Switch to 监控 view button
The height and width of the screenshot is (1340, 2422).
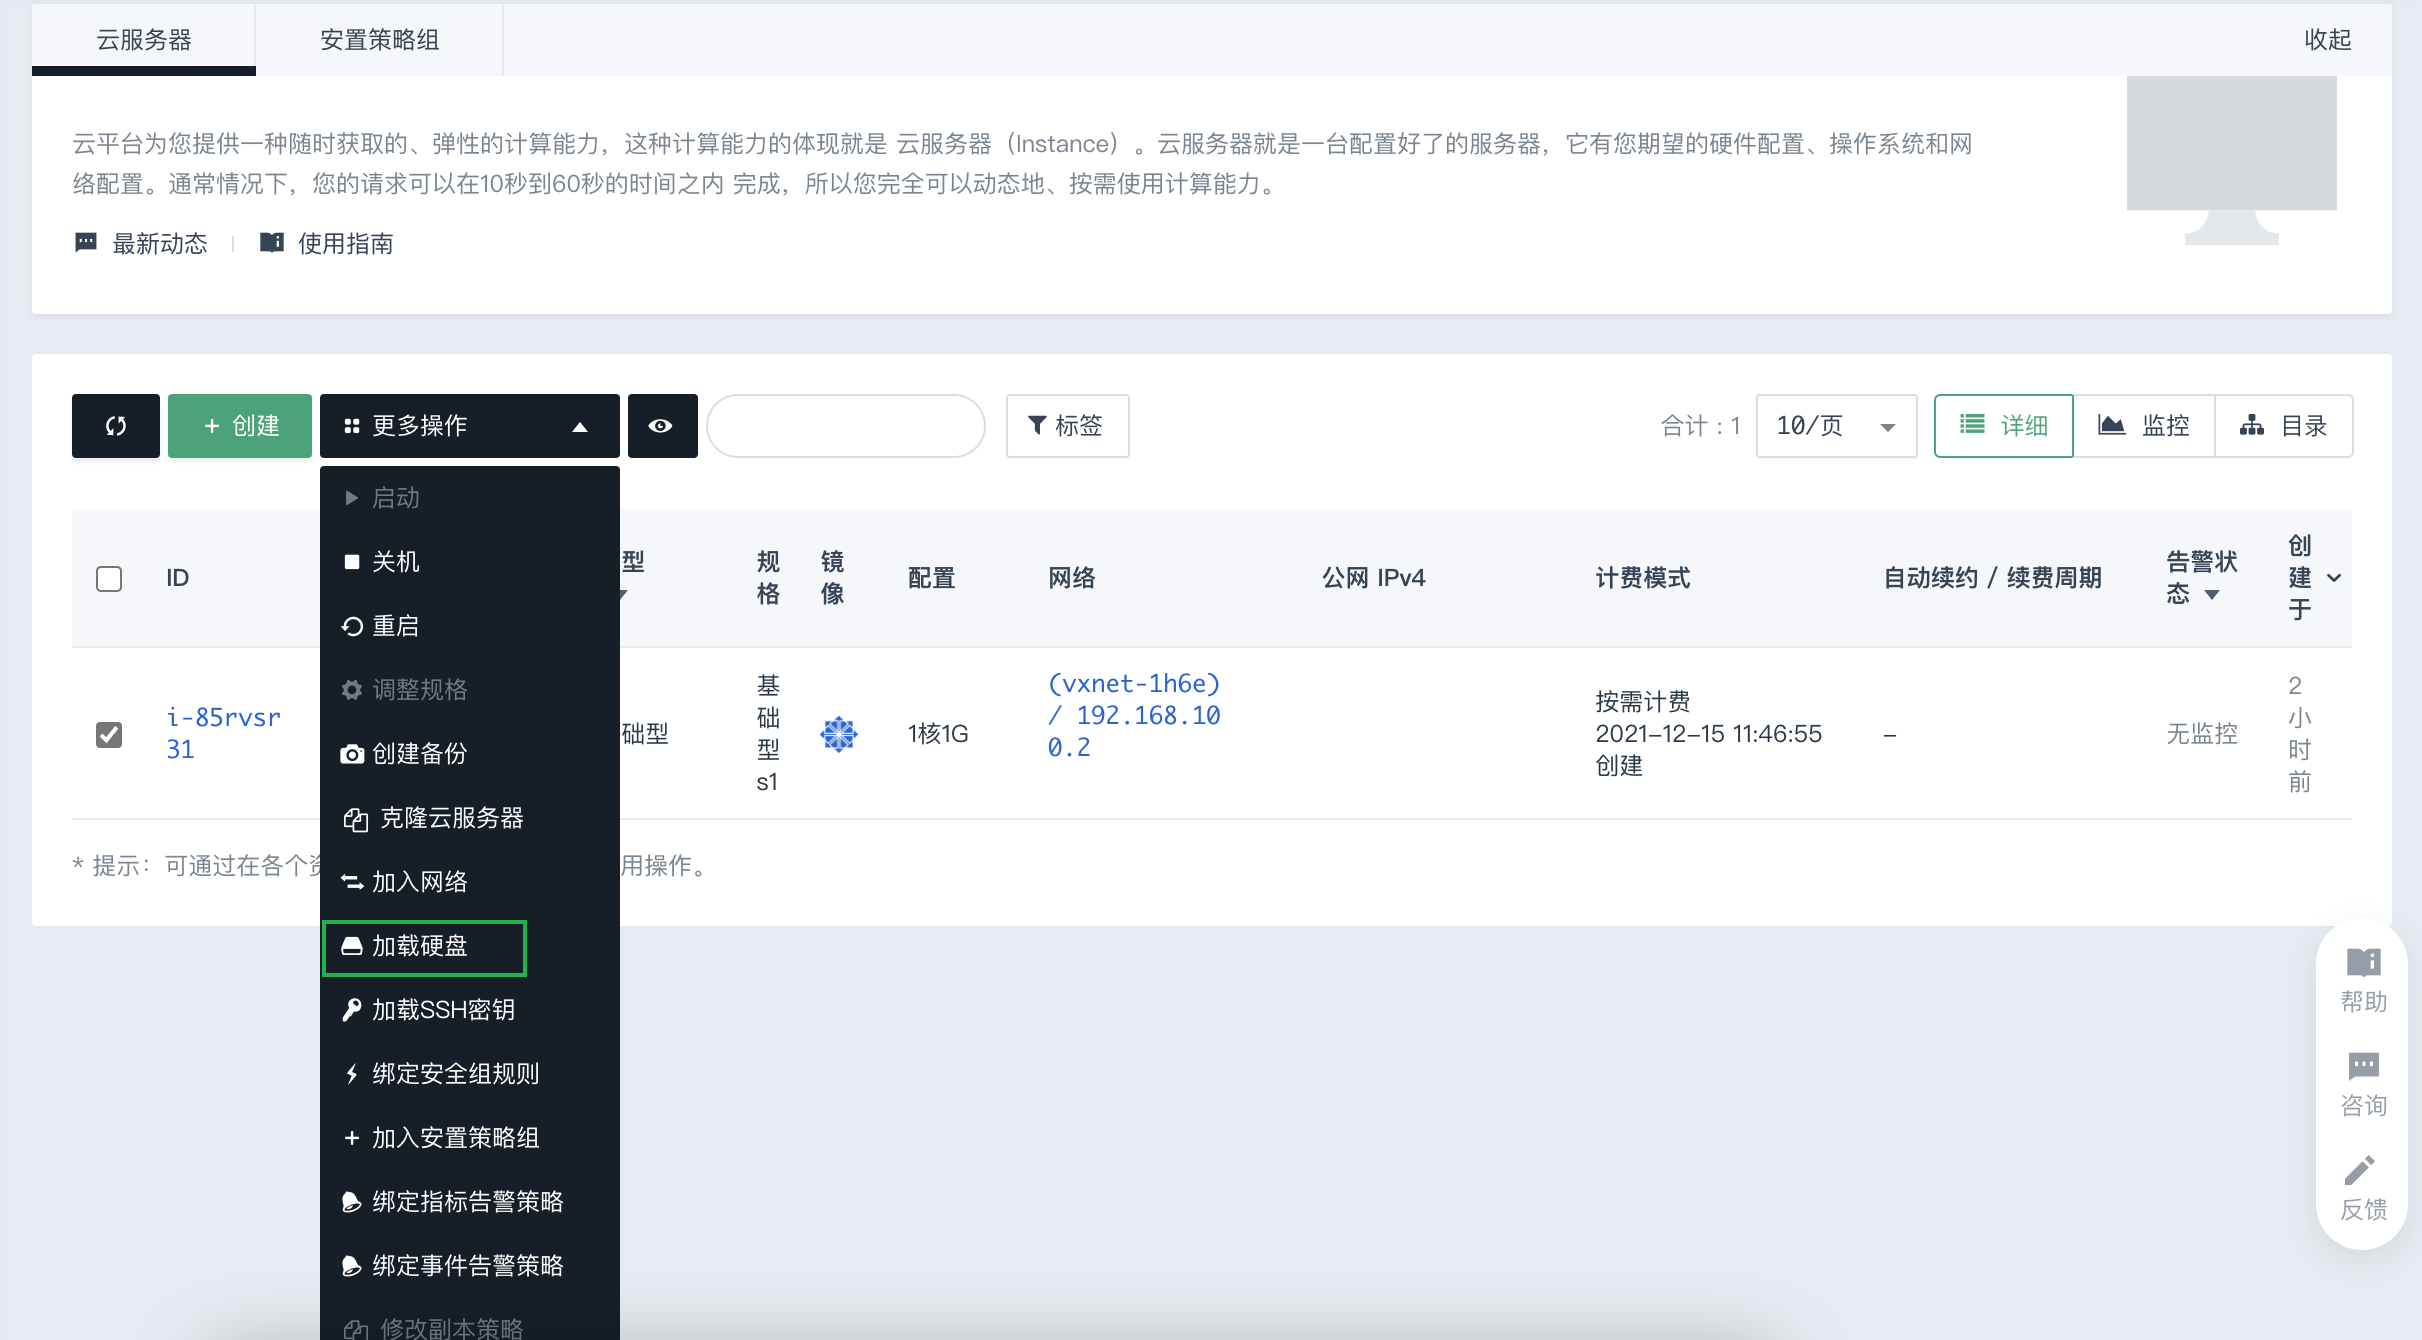point(2144,426)
